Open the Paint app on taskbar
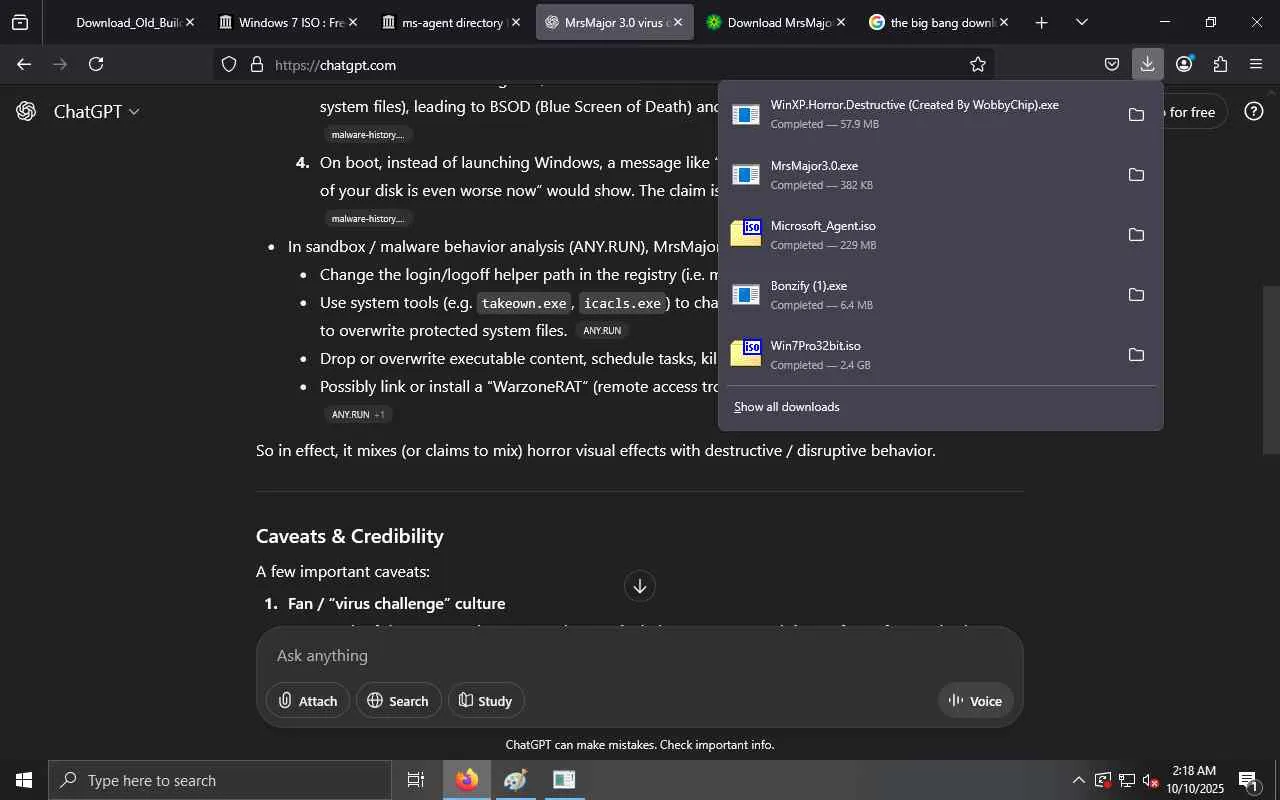This screenshot has height=800, width=1280. 516,780
